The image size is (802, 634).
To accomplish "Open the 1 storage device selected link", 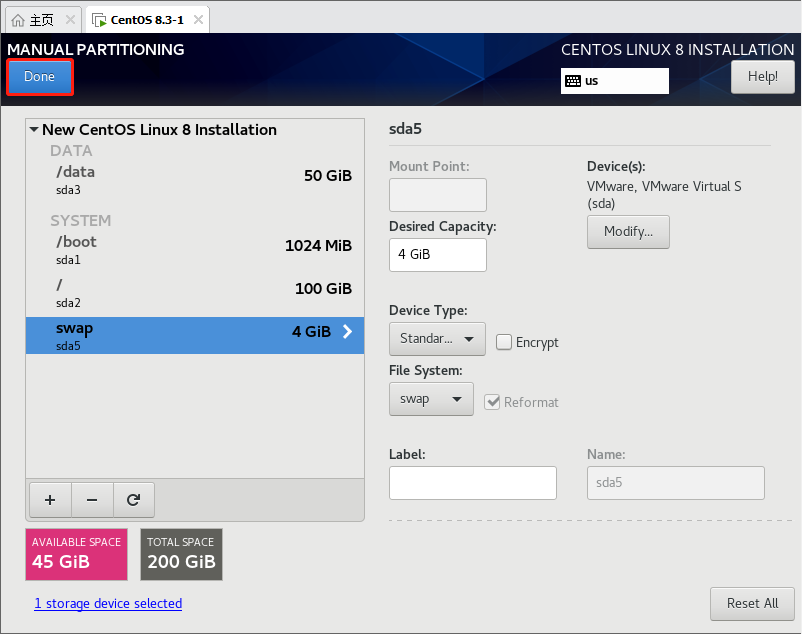I will [108, 603].
